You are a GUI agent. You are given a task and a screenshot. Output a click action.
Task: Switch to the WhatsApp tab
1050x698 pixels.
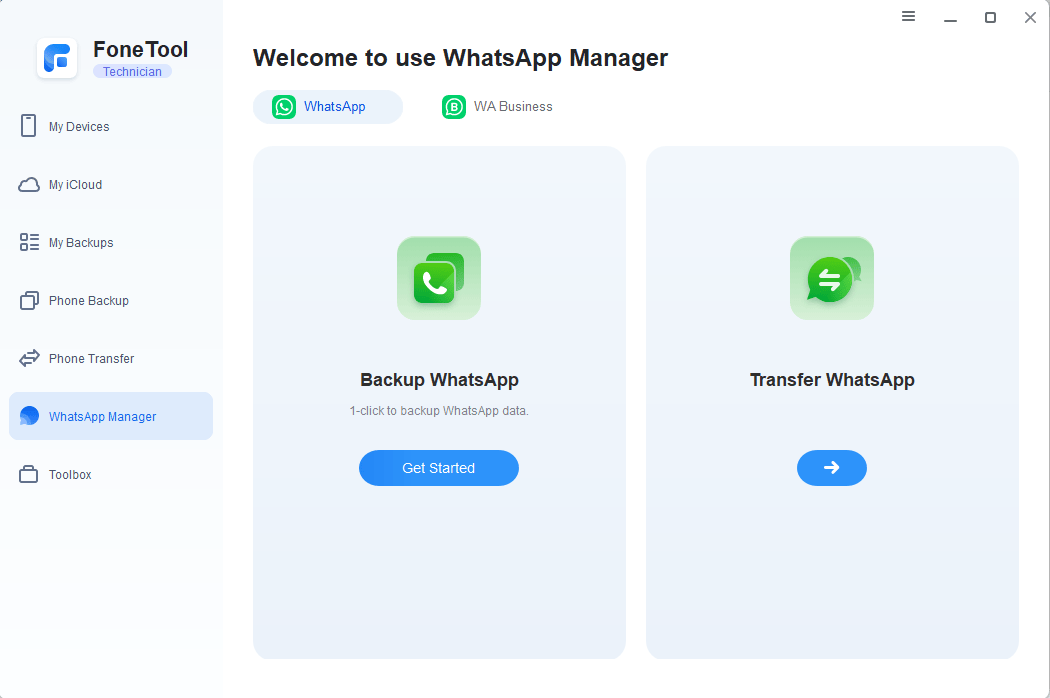(328, 107)
